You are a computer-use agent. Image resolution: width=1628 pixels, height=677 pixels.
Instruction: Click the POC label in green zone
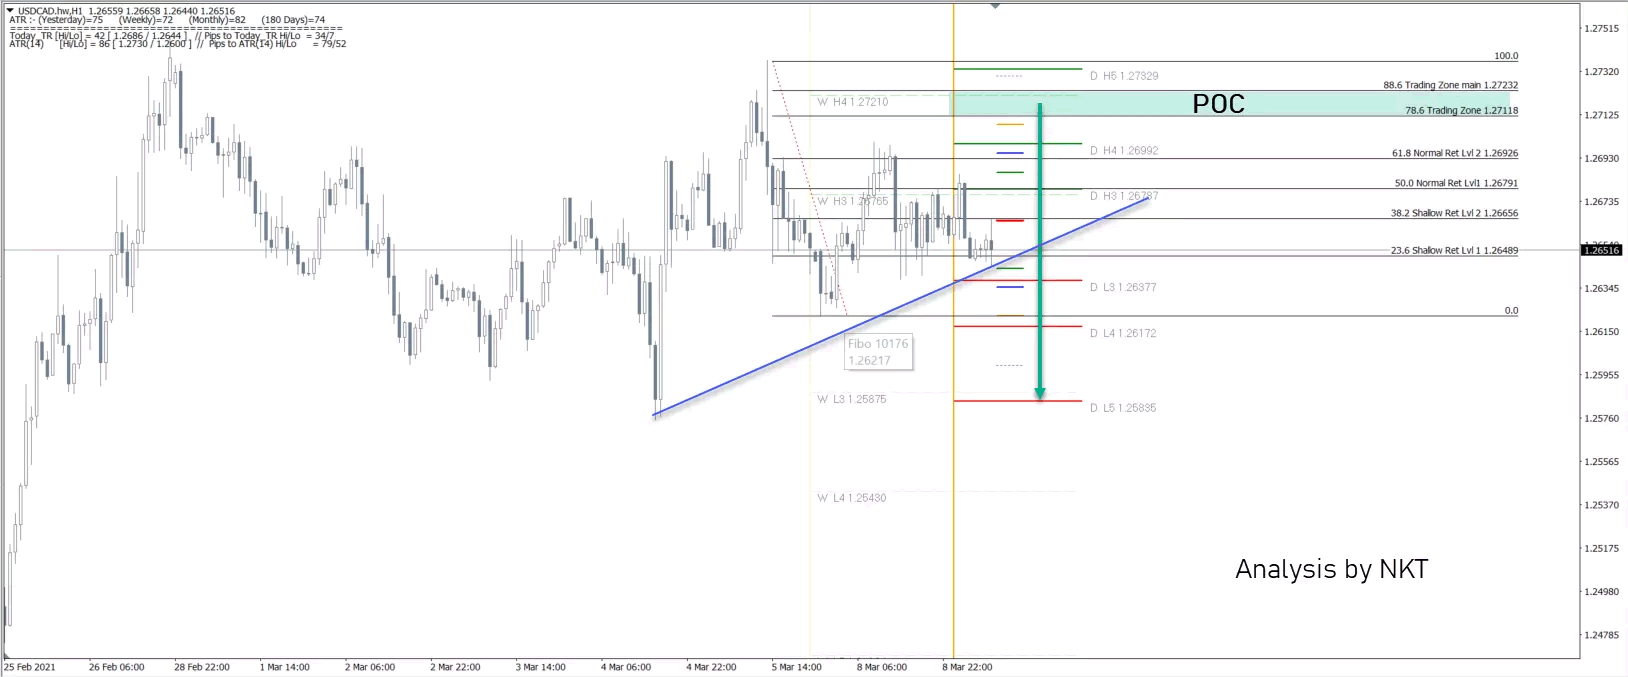tap(1218, 104)
